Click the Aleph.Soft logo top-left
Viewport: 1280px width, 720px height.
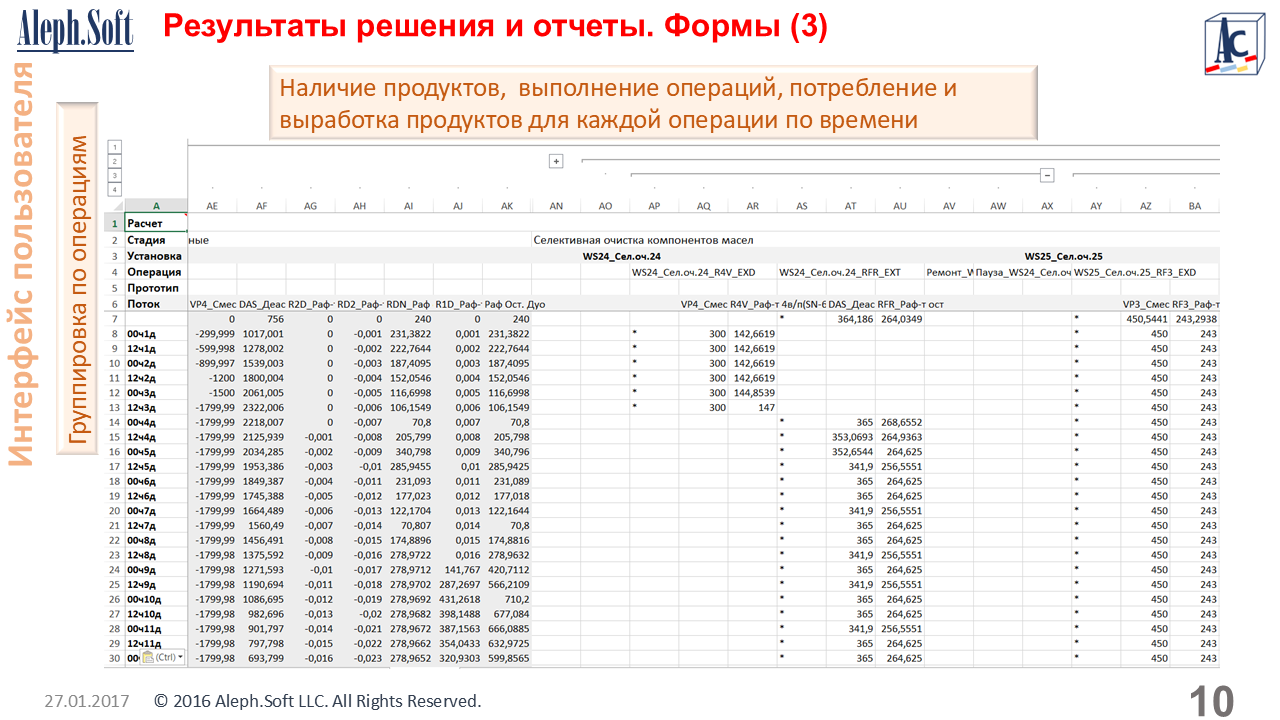(75, 30)
